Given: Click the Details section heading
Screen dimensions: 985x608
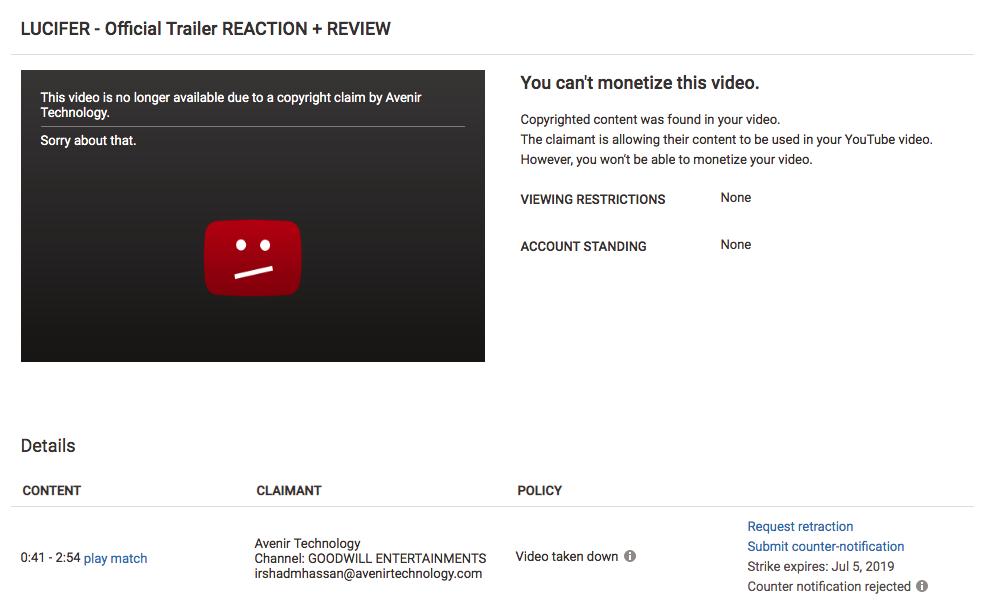Looking at the screenshot, I should [x=48, y=446].
